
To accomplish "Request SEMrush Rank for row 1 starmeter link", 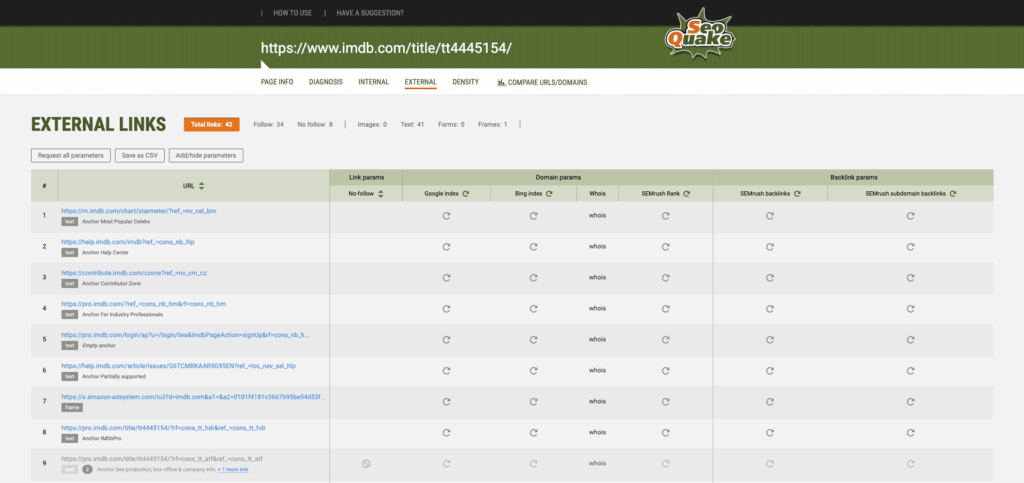I will tap(665, 216).
